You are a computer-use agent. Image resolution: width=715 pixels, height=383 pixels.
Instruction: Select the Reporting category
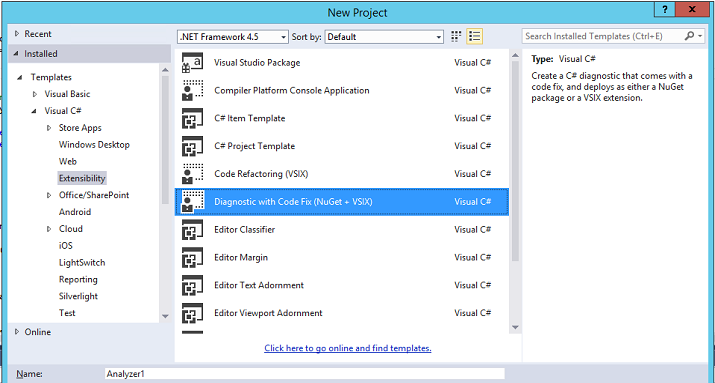click(78, 279)
